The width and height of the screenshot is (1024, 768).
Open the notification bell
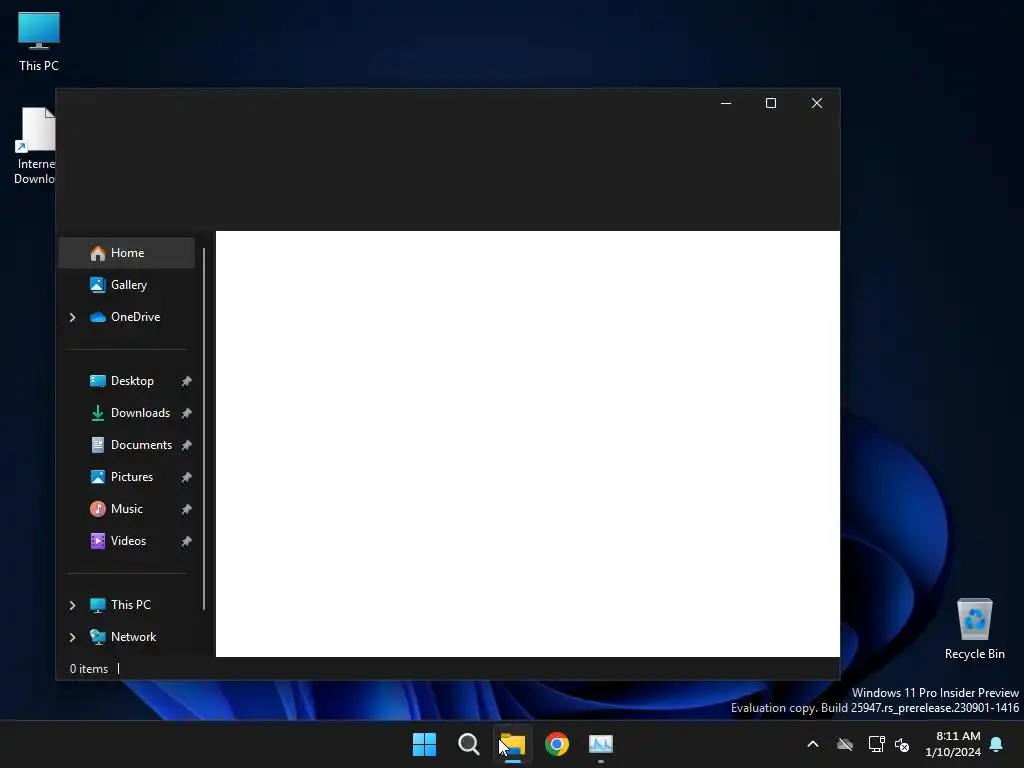tap(997, 744)
